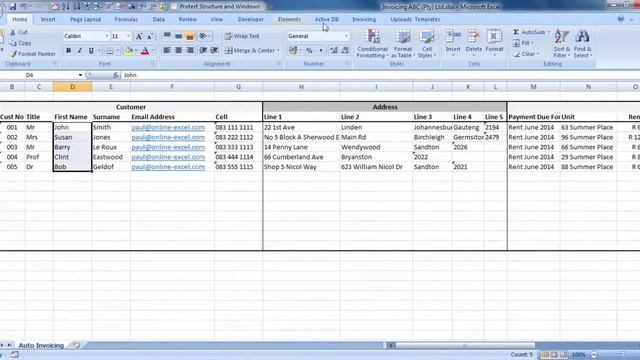Toggle Wrap Text
This screenshot has height=360, width=640.
coord(242,36)
